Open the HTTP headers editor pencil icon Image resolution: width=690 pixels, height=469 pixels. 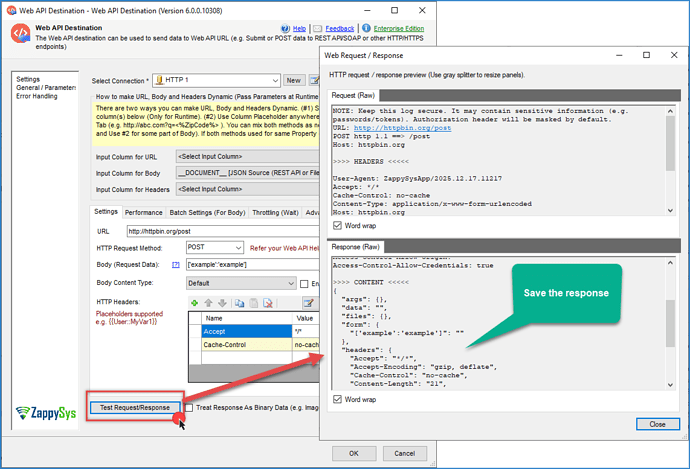click(x=309, y=303)
